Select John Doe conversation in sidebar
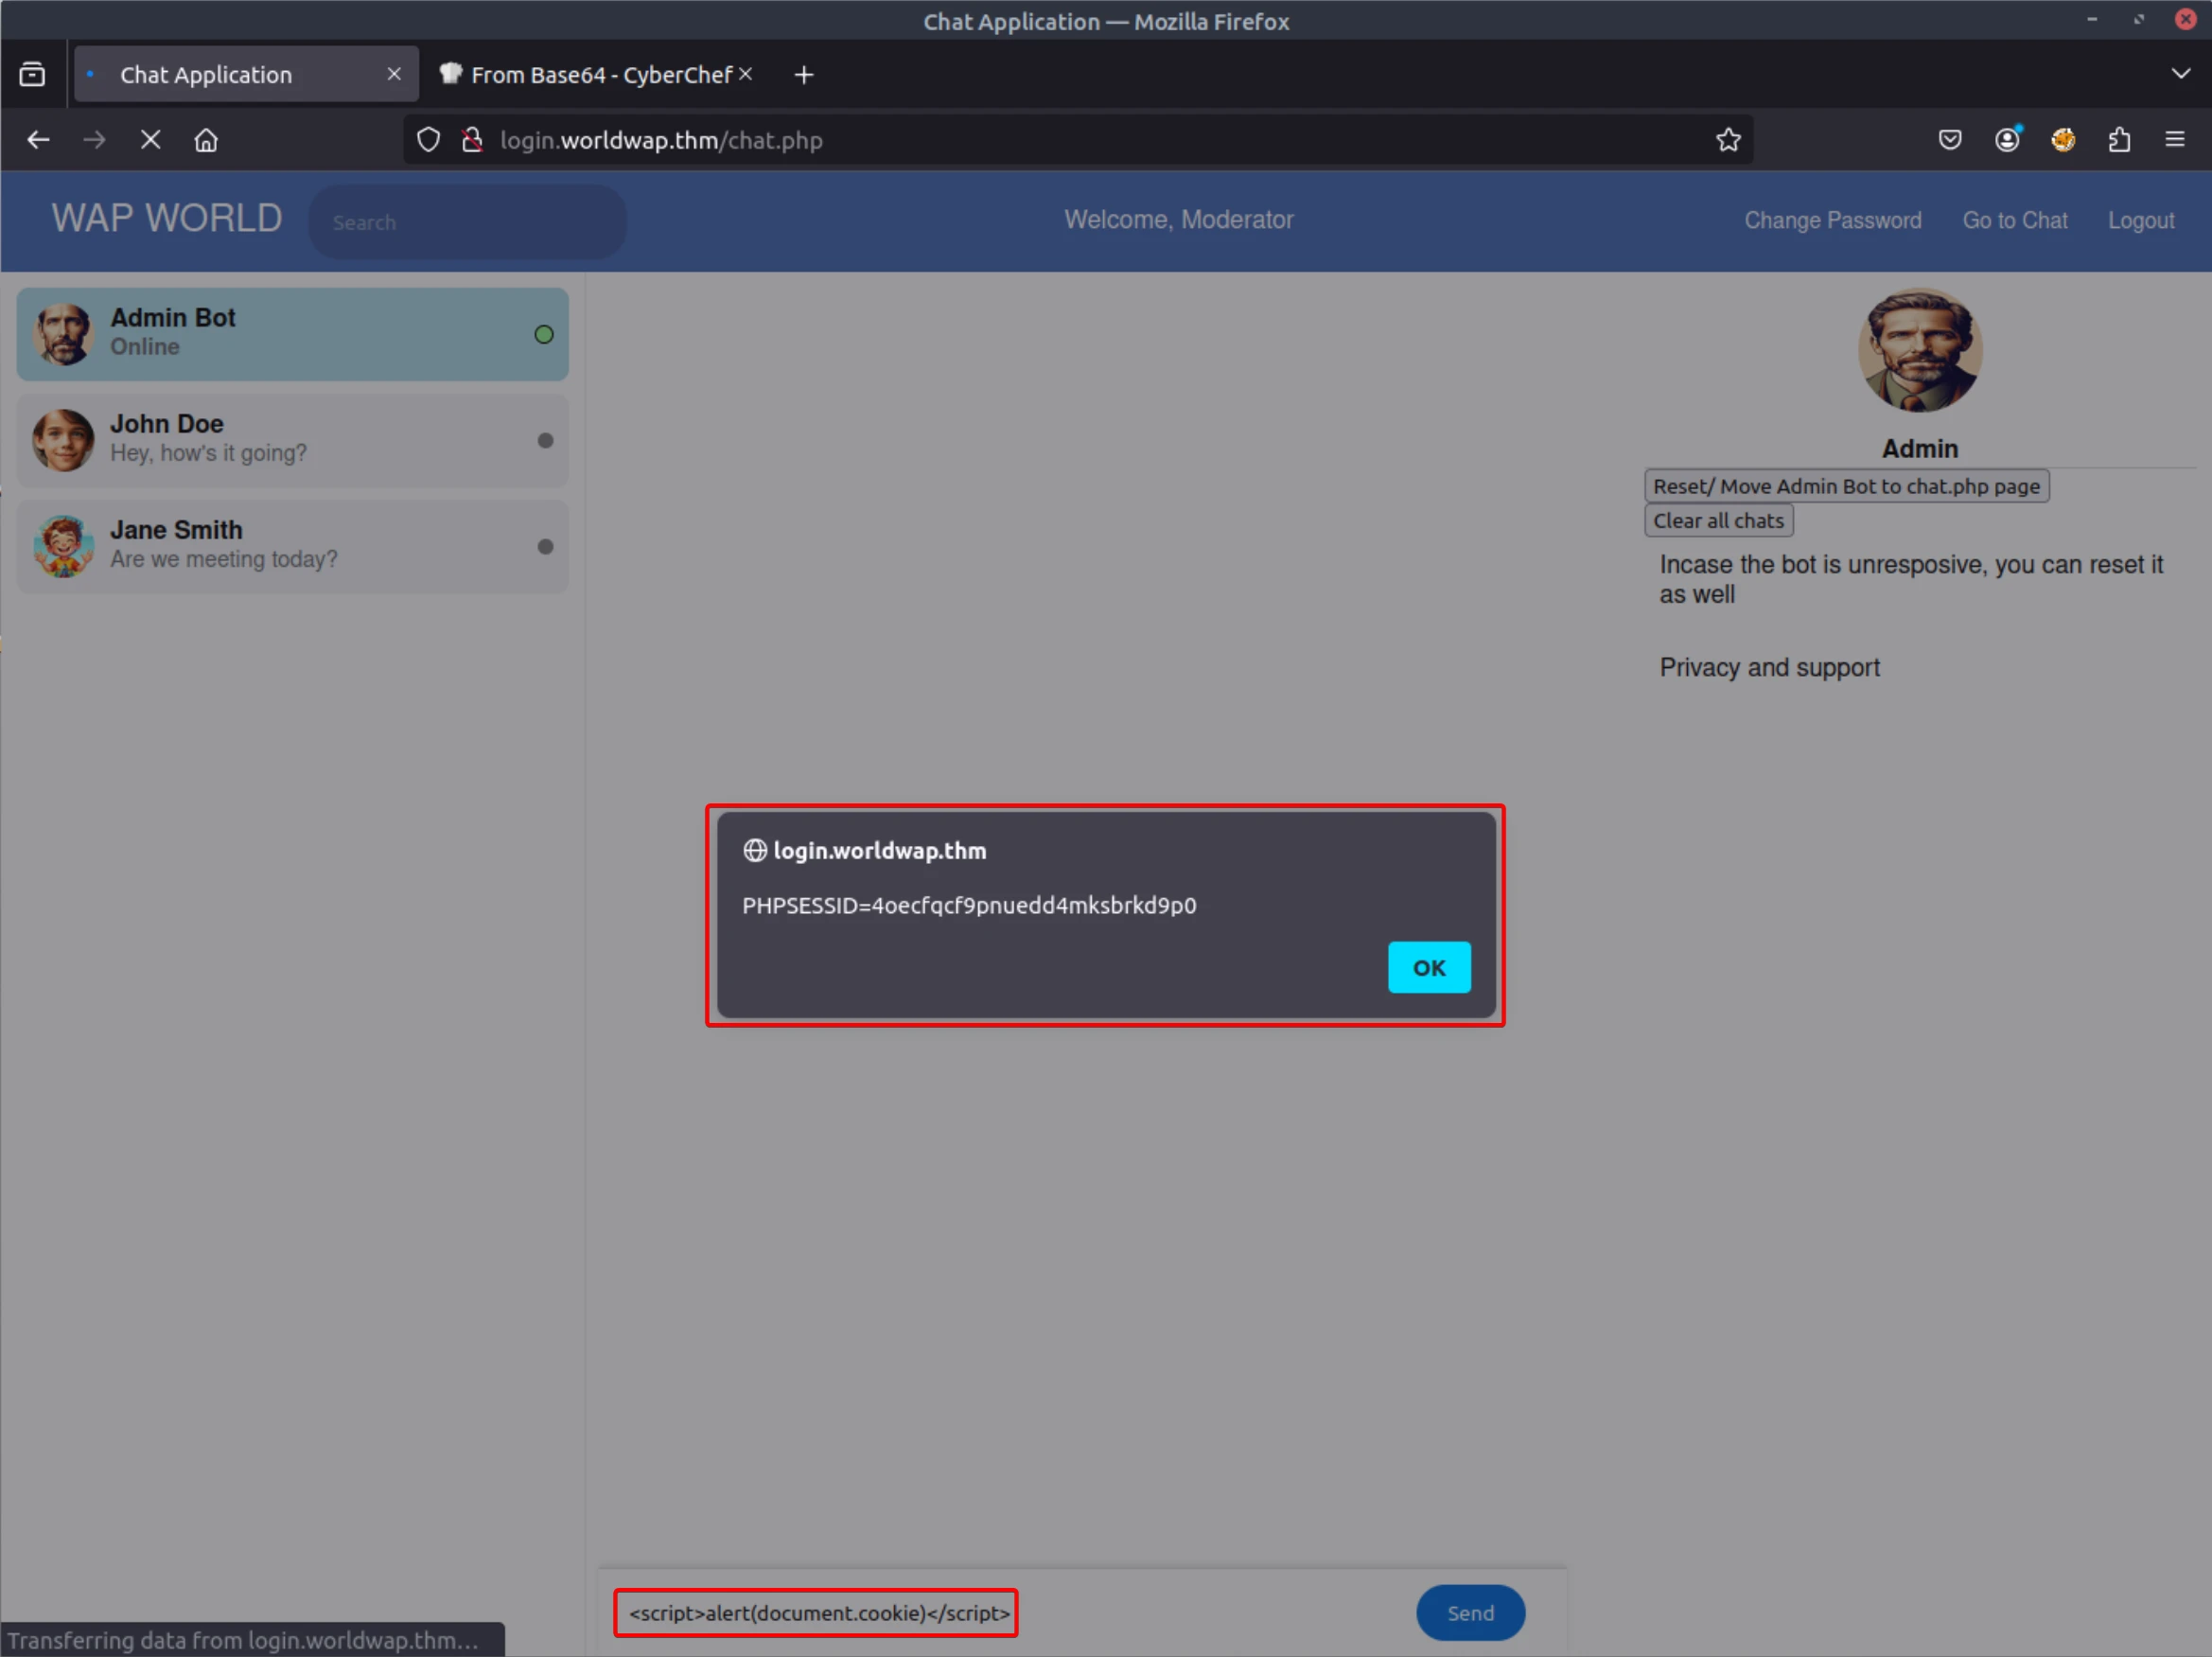2212x1657 pixels. tap(292, 439)
